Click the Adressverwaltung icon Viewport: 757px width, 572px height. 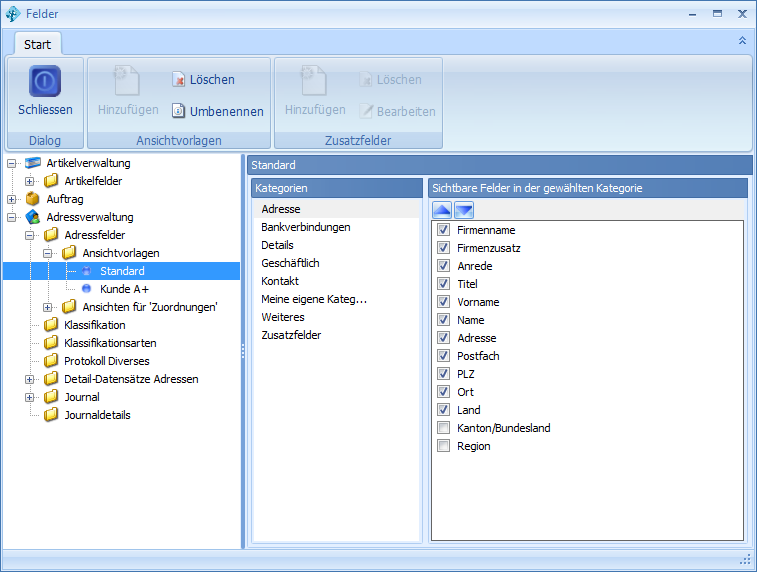click(33, 217)
